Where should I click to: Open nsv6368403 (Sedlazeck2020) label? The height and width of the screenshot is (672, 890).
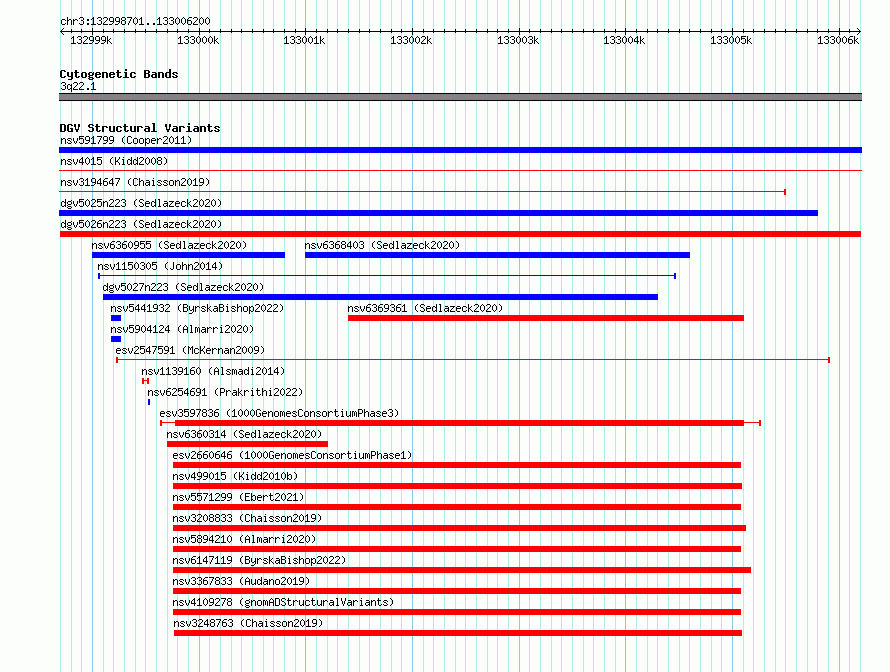pos(382,245)
